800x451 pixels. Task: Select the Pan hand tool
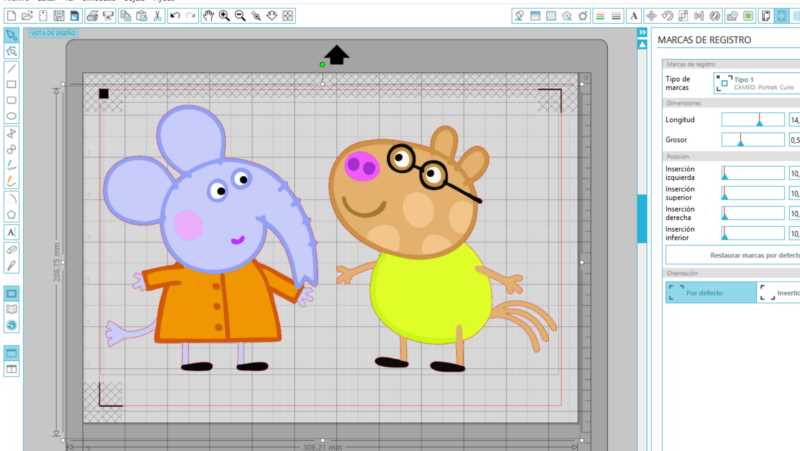pos(208,16)
